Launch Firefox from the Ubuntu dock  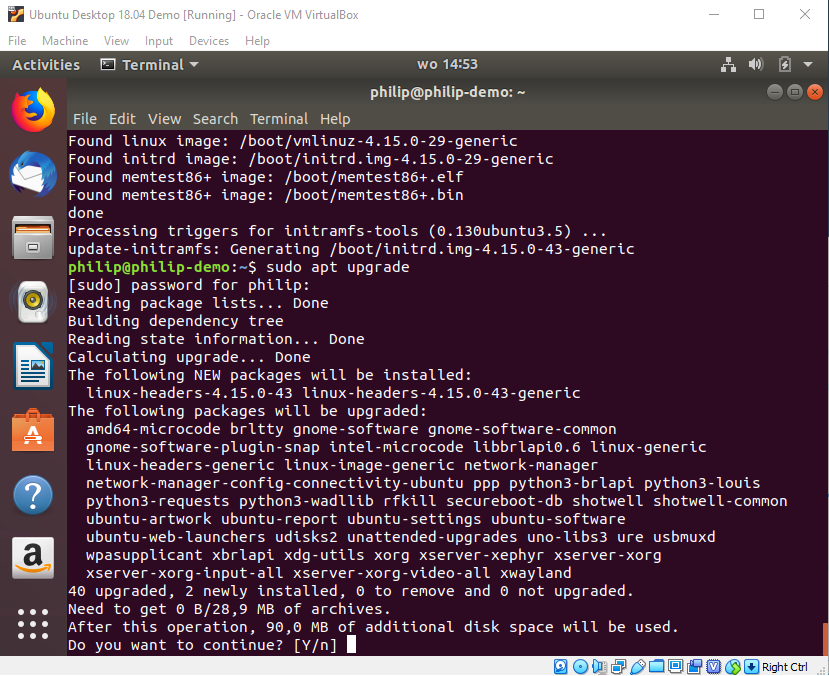[x=33, y=110]
